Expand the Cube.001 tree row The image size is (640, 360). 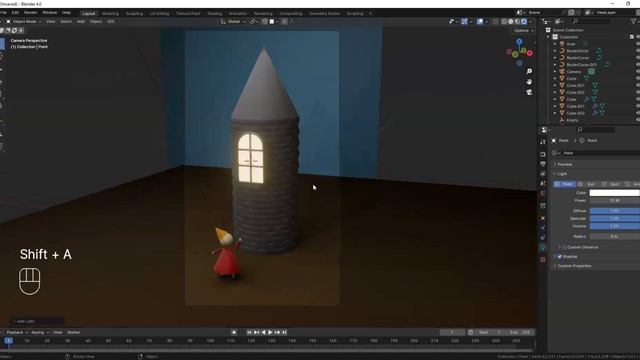click(x=555, y=106)
